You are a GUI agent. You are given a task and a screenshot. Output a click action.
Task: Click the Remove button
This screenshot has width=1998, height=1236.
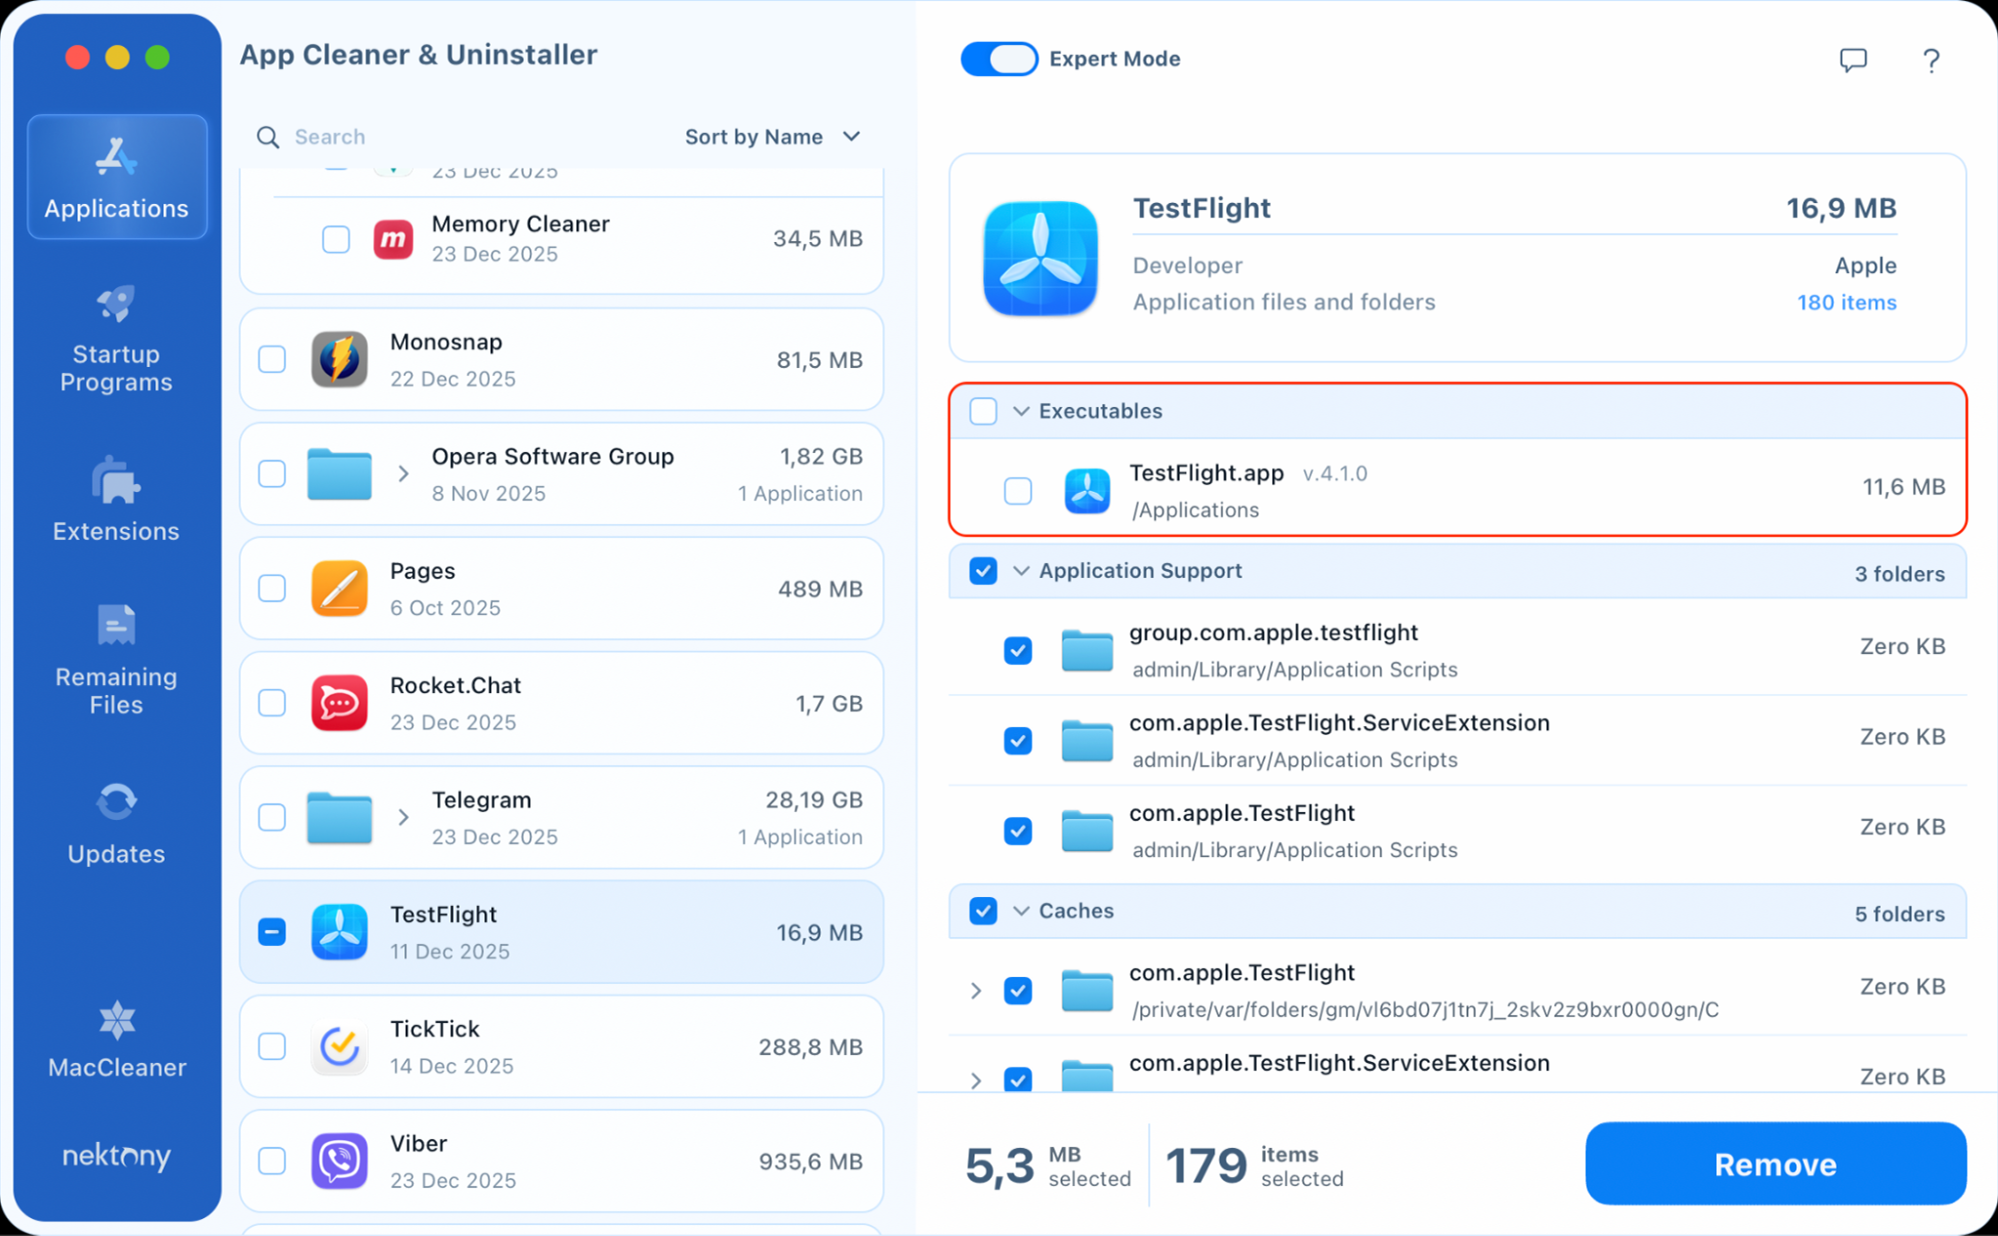click(x=1775, y=1163)
